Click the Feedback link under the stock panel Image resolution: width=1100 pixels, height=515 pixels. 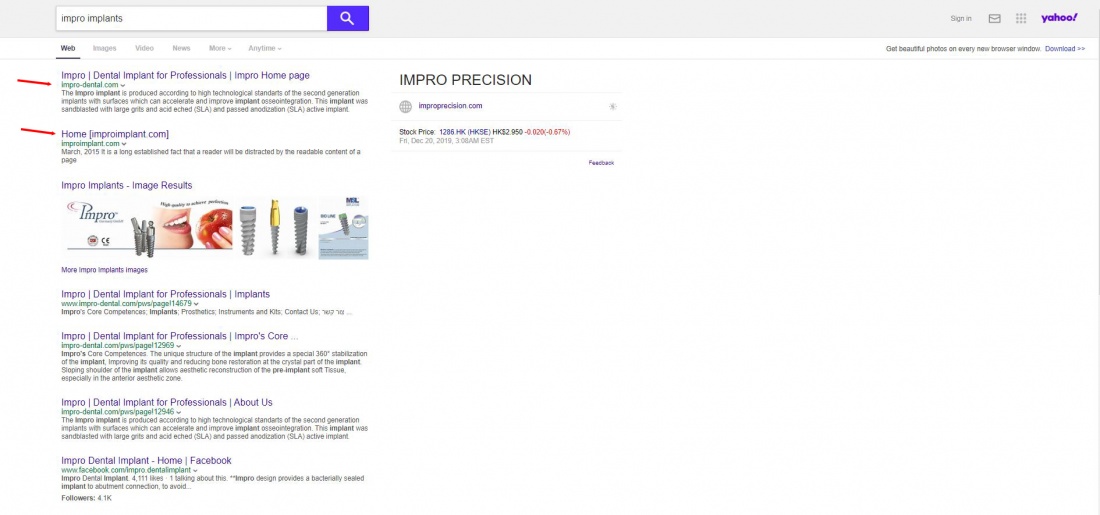click(601, 162)
